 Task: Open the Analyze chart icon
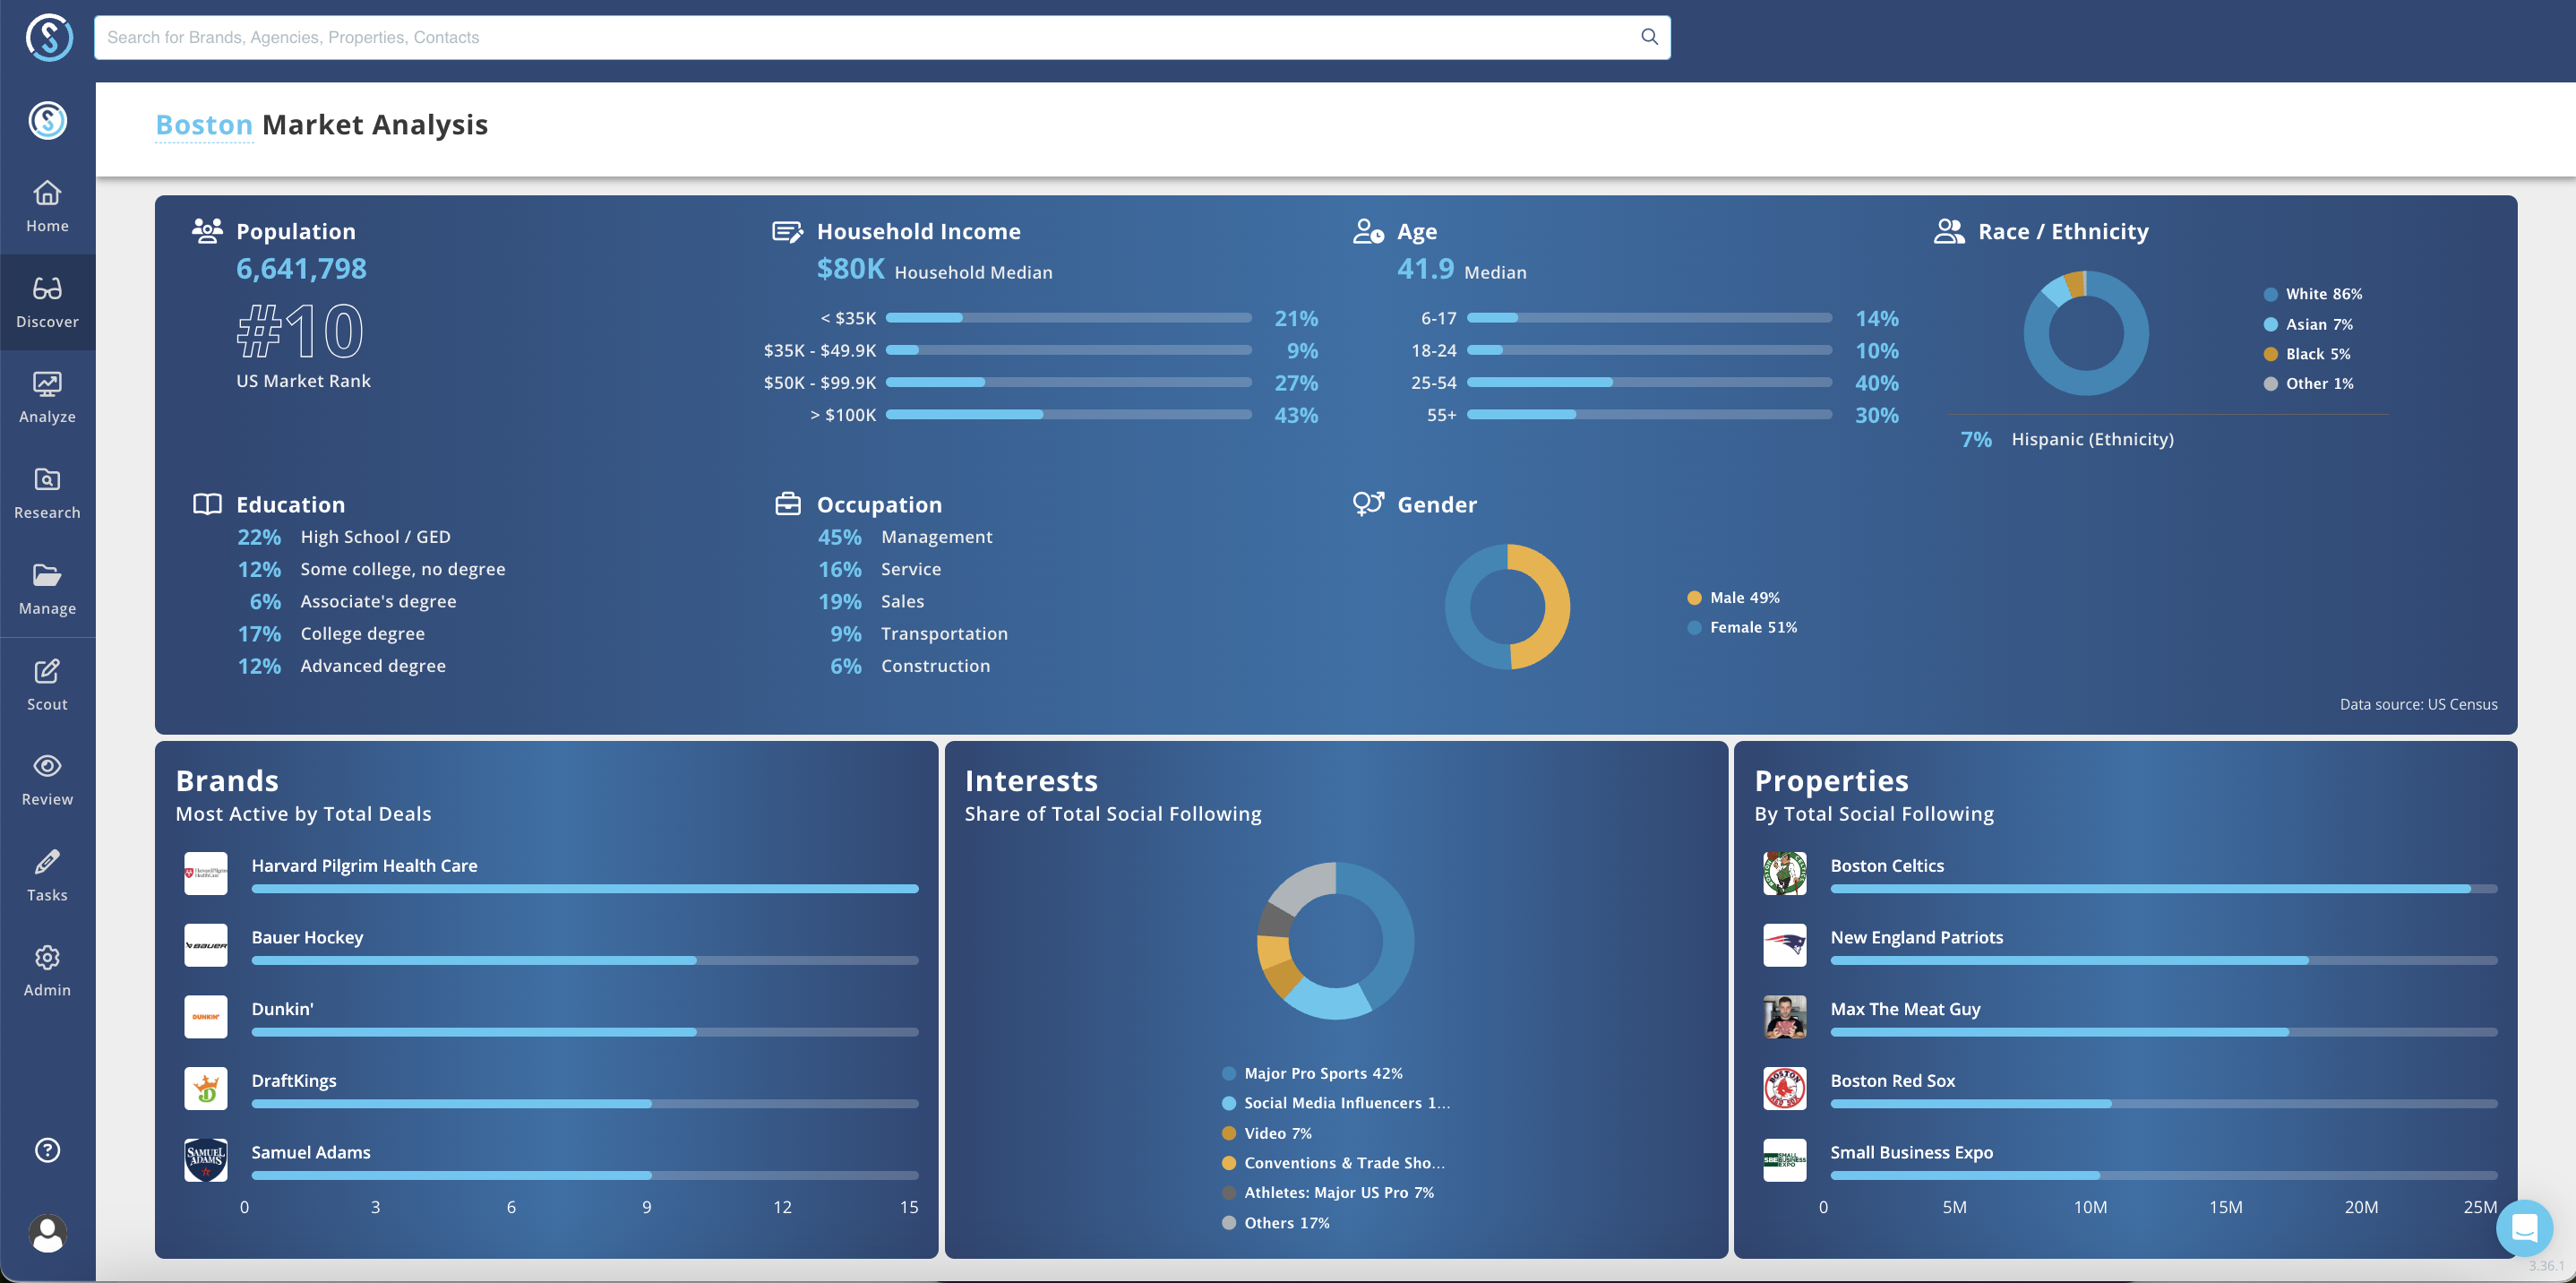point(47,384)
